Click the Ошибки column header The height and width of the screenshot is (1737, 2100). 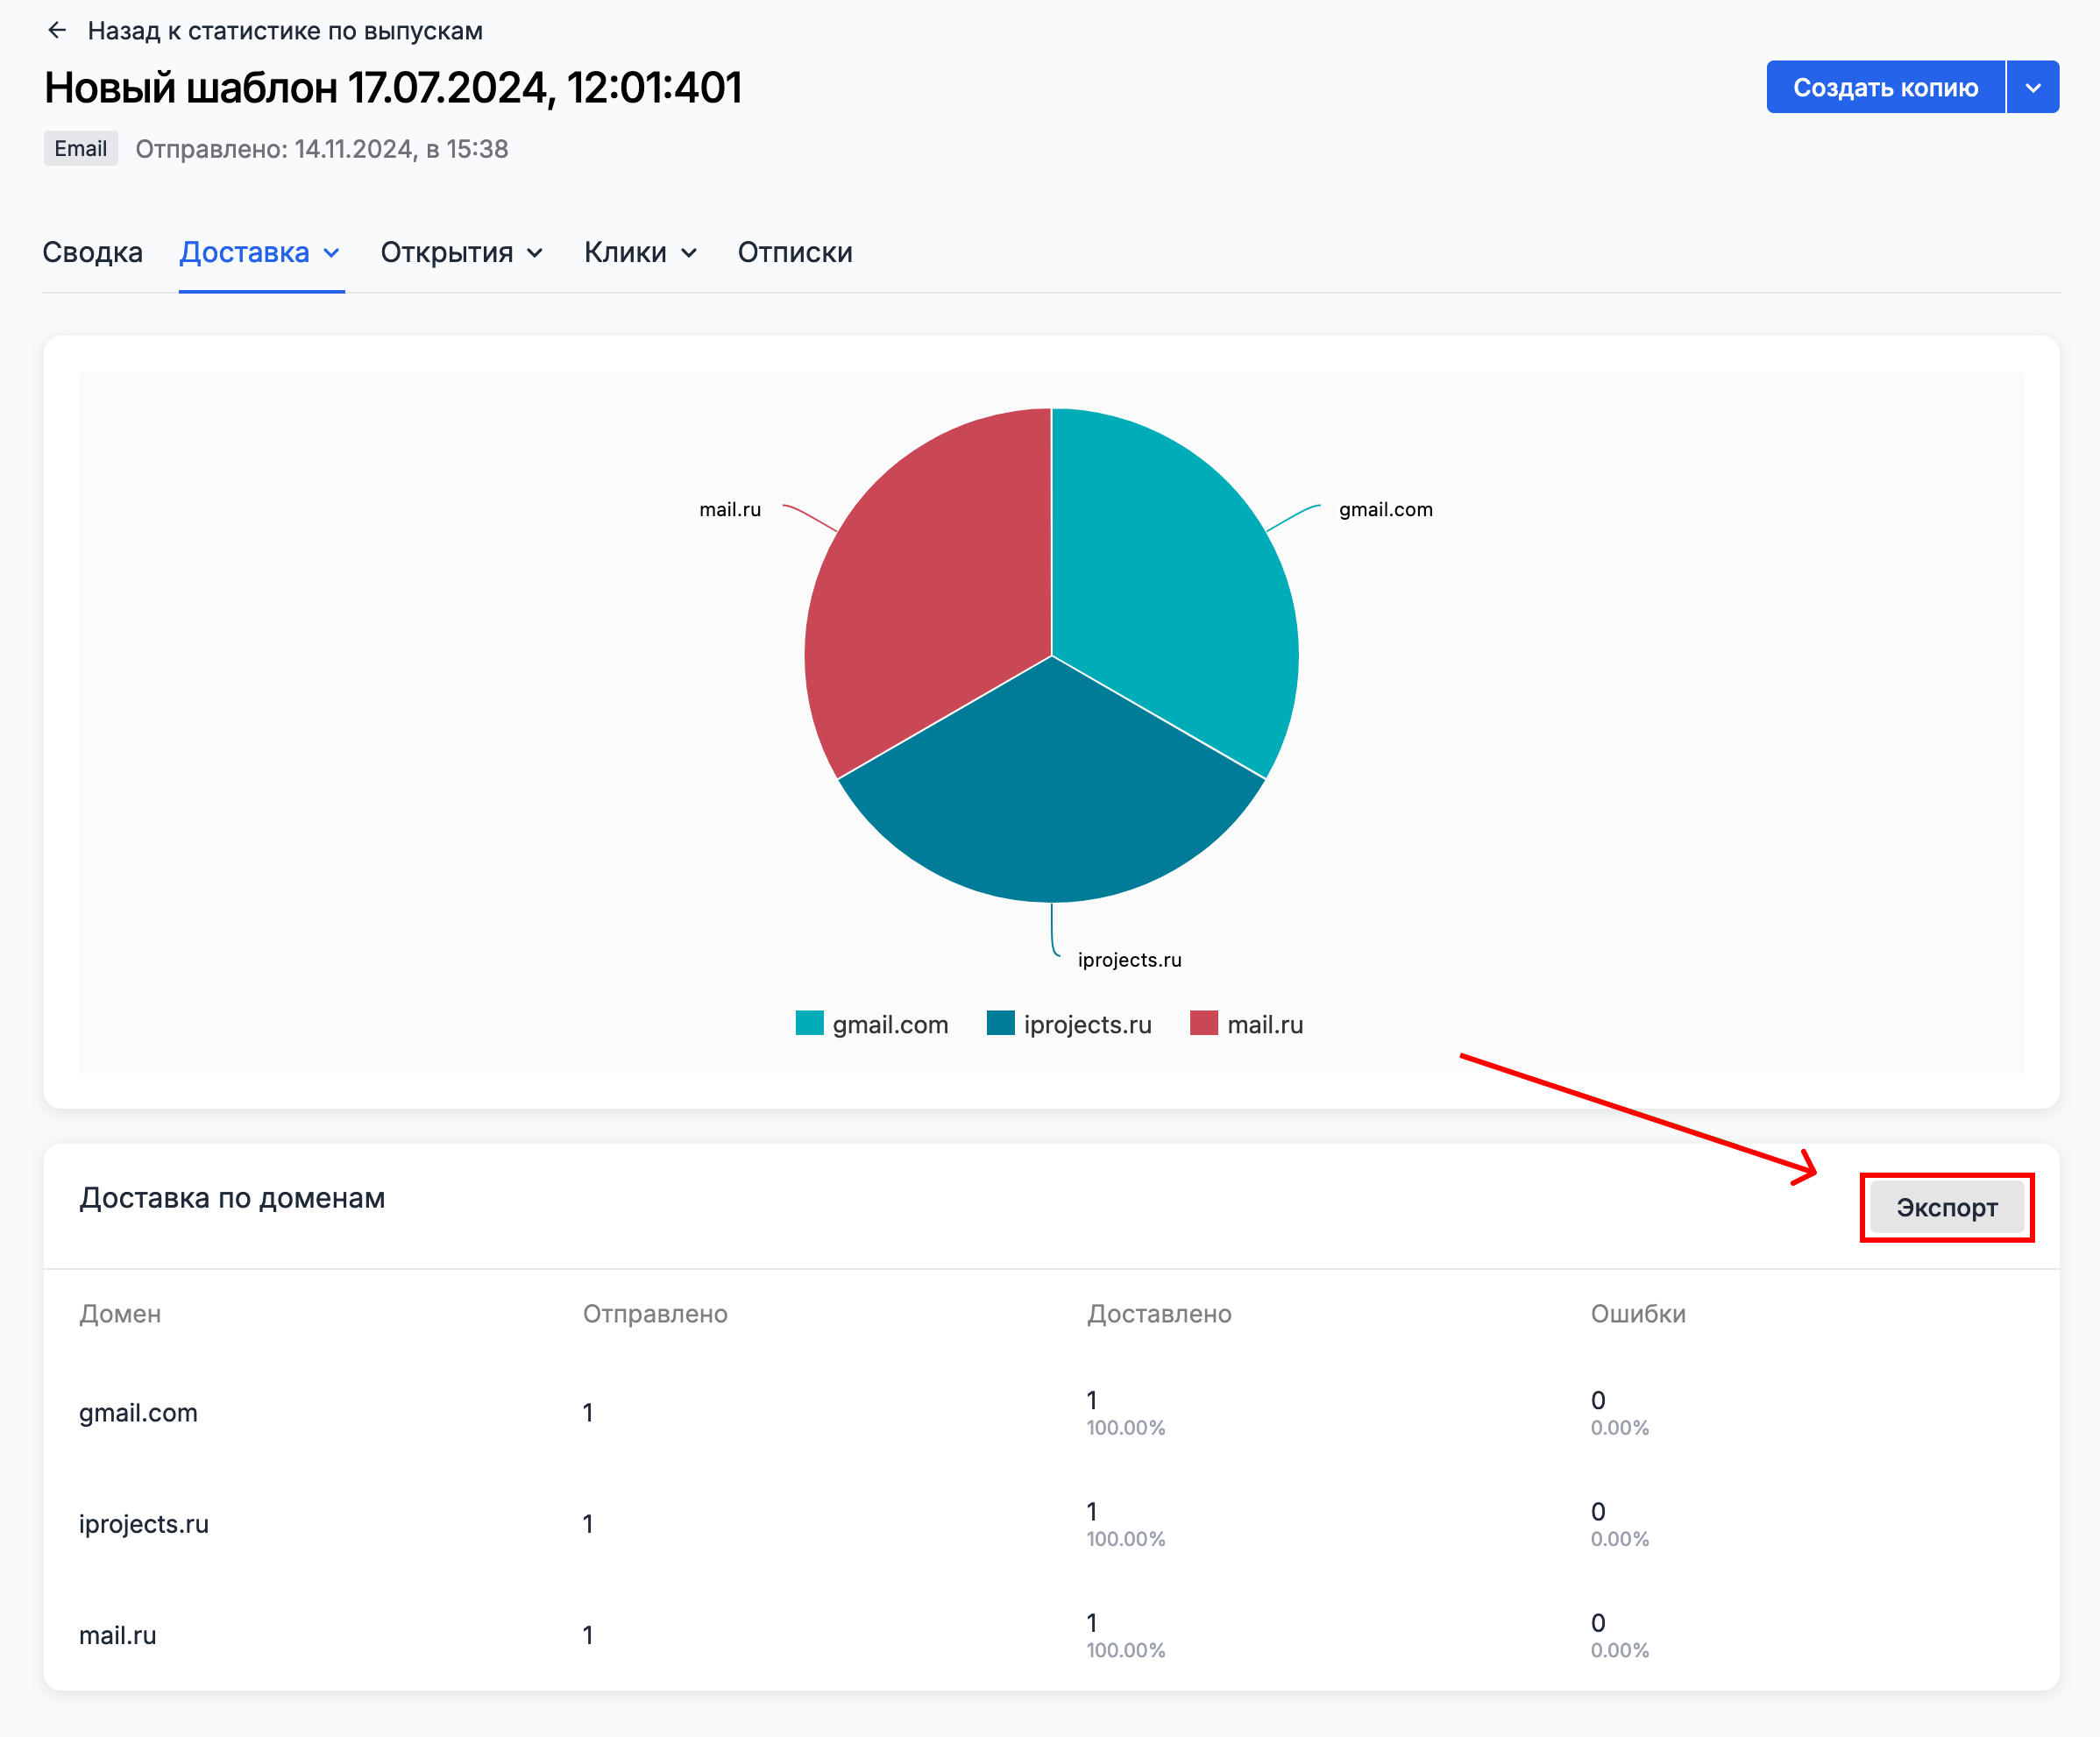pos(1637,1313)
